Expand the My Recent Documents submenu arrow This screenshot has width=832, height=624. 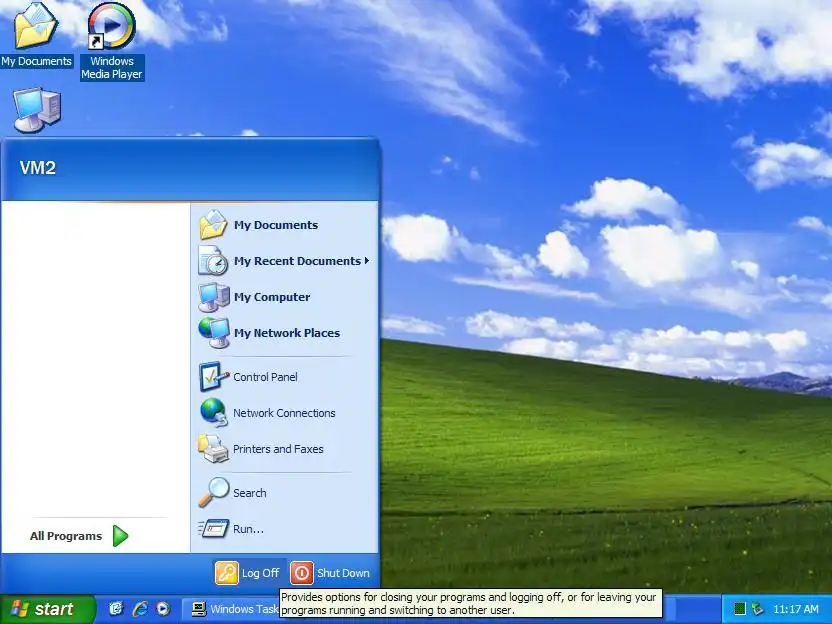point(367,261)
